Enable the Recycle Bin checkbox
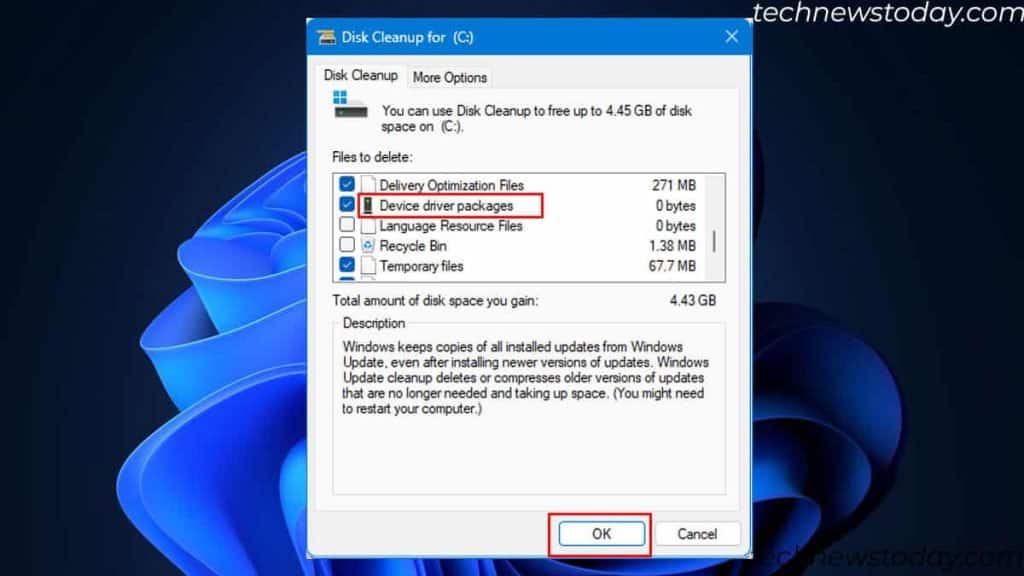 (x=346, y=245)
